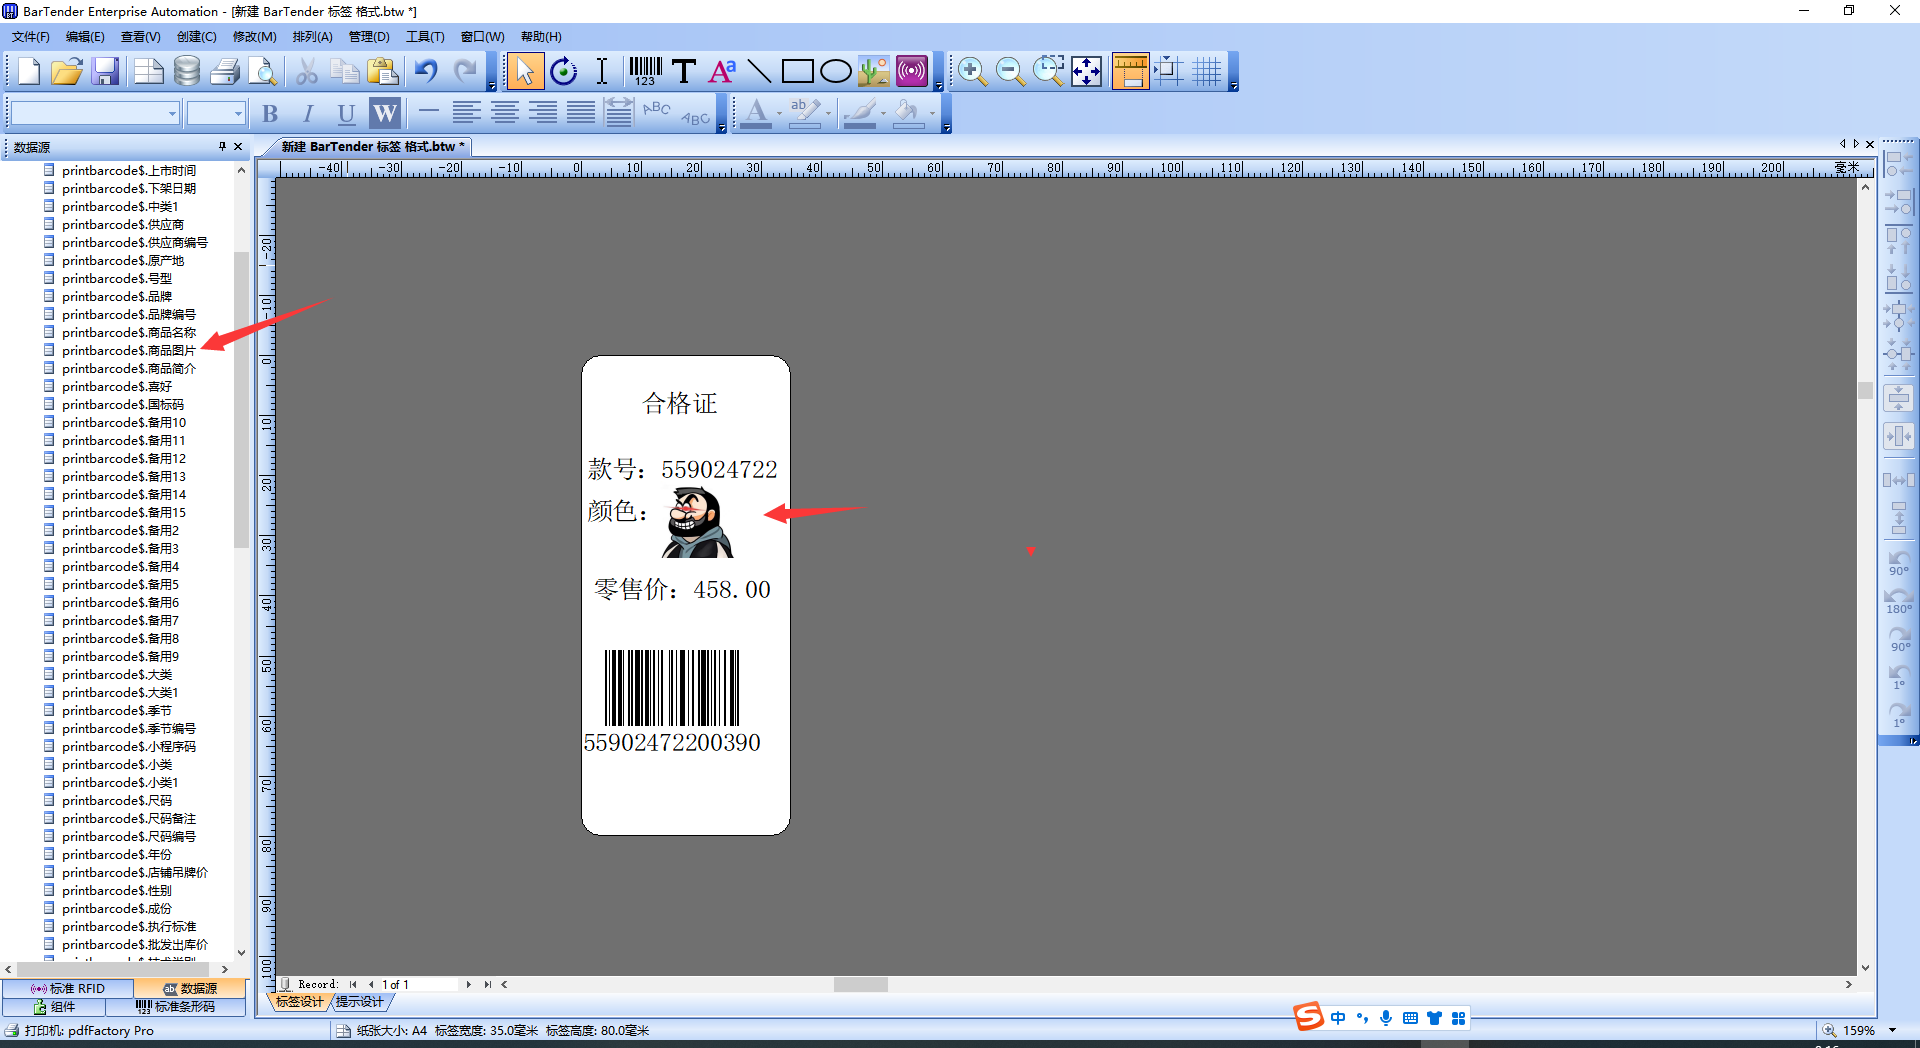Pin the 数据源 panel
The height and width of the screenshot is (1048, 1920).
tap(222, 146)
